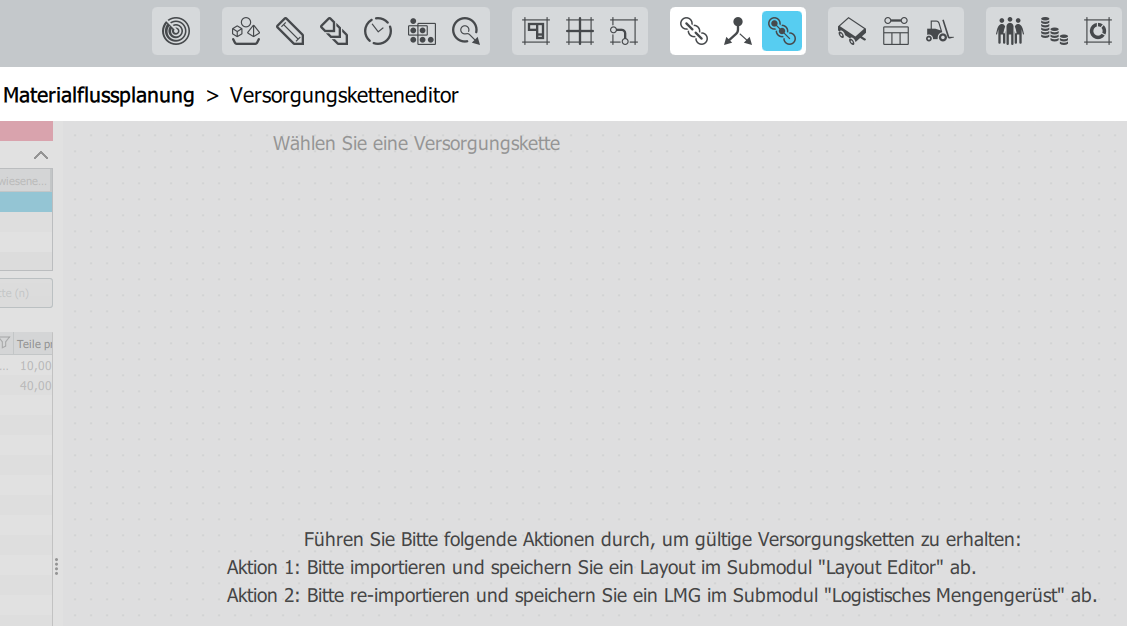The image size is (1127, 626).
Task: Select the pencil-shaped edit icon
Action: [x=290, y=32]
